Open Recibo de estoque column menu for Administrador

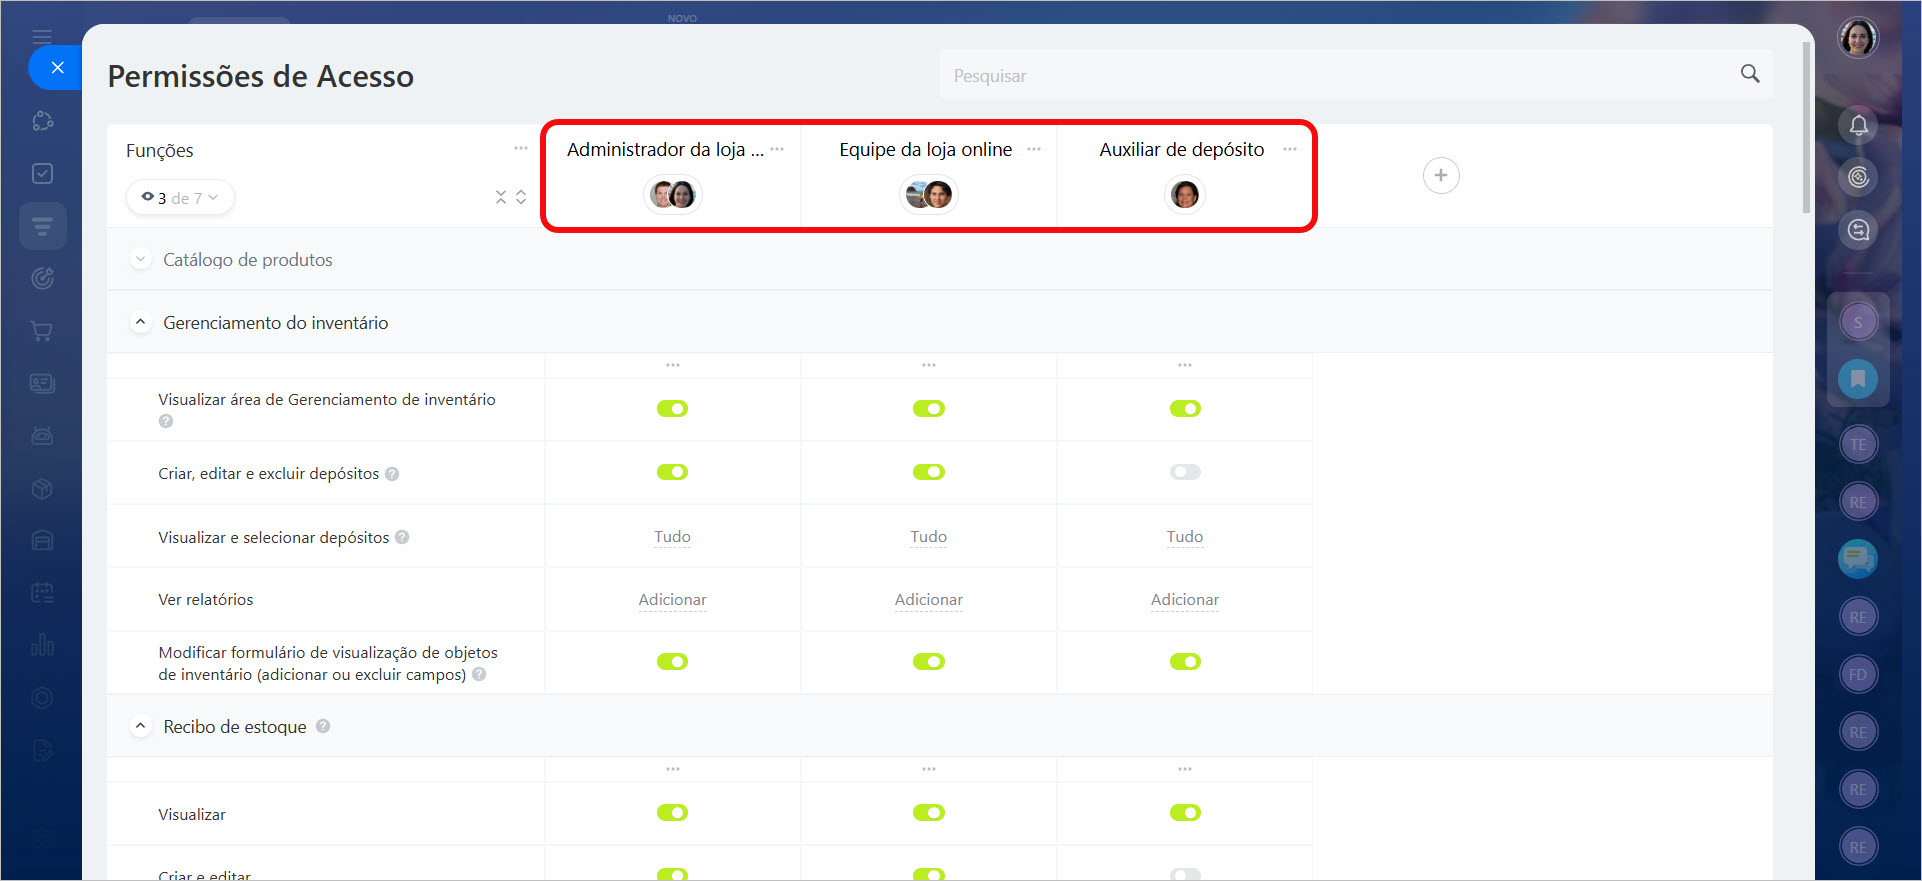(672, 769)
